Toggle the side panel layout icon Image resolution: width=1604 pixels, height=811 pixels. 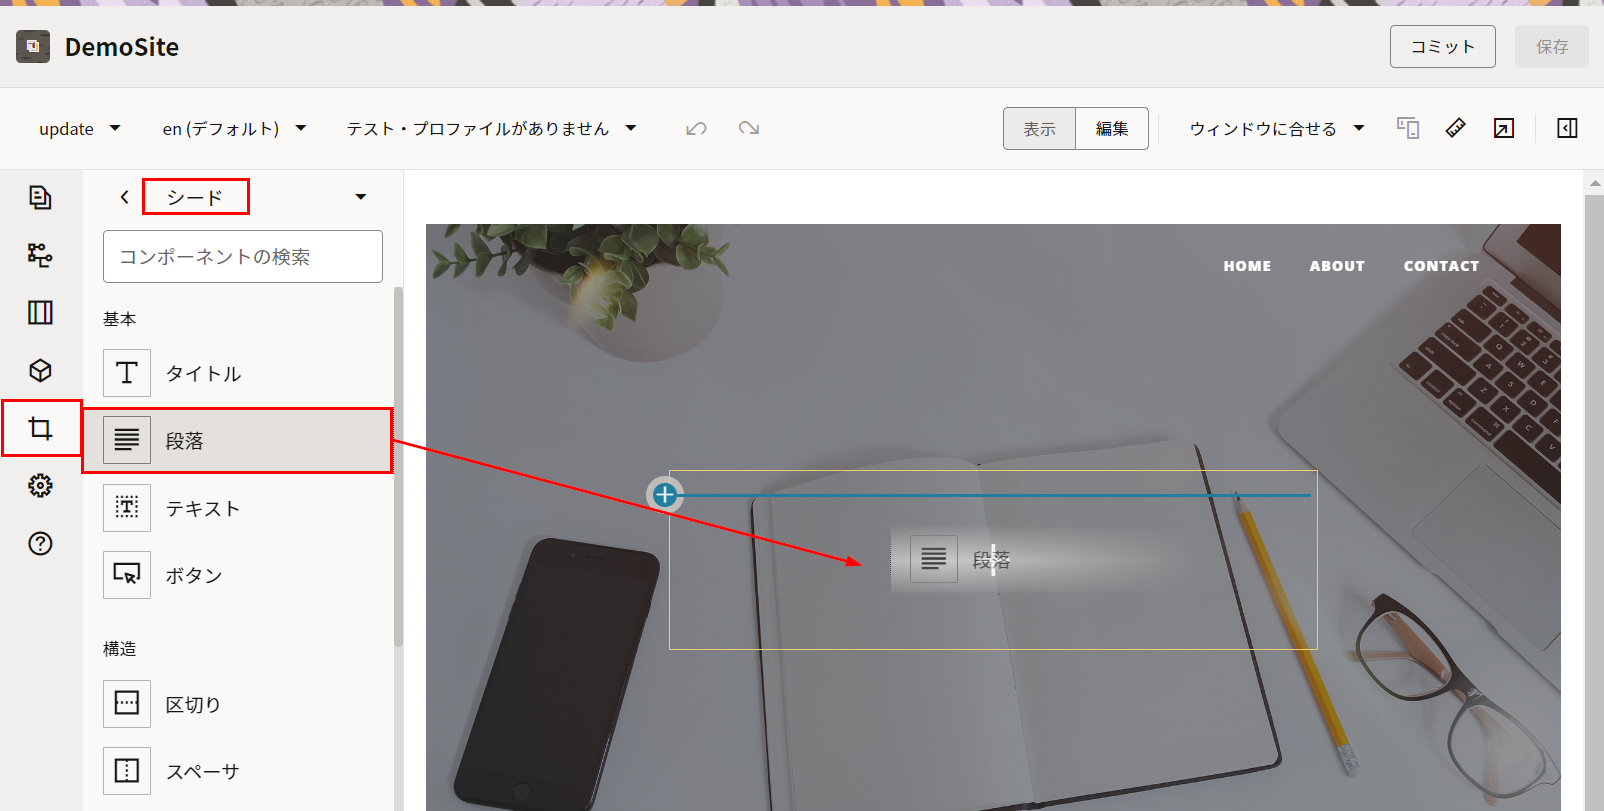tap(1567, 128)
